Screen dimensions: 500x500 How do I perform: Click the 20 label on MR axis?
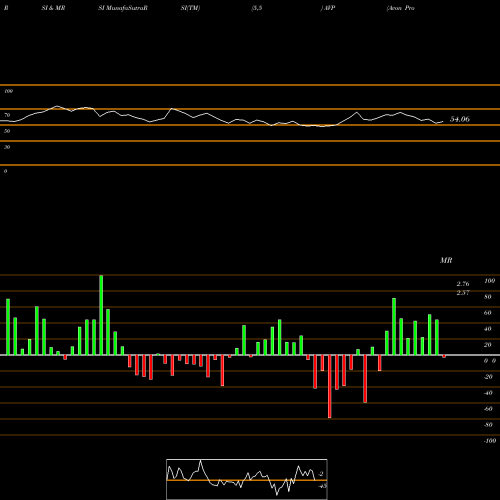tap(488, 345)
